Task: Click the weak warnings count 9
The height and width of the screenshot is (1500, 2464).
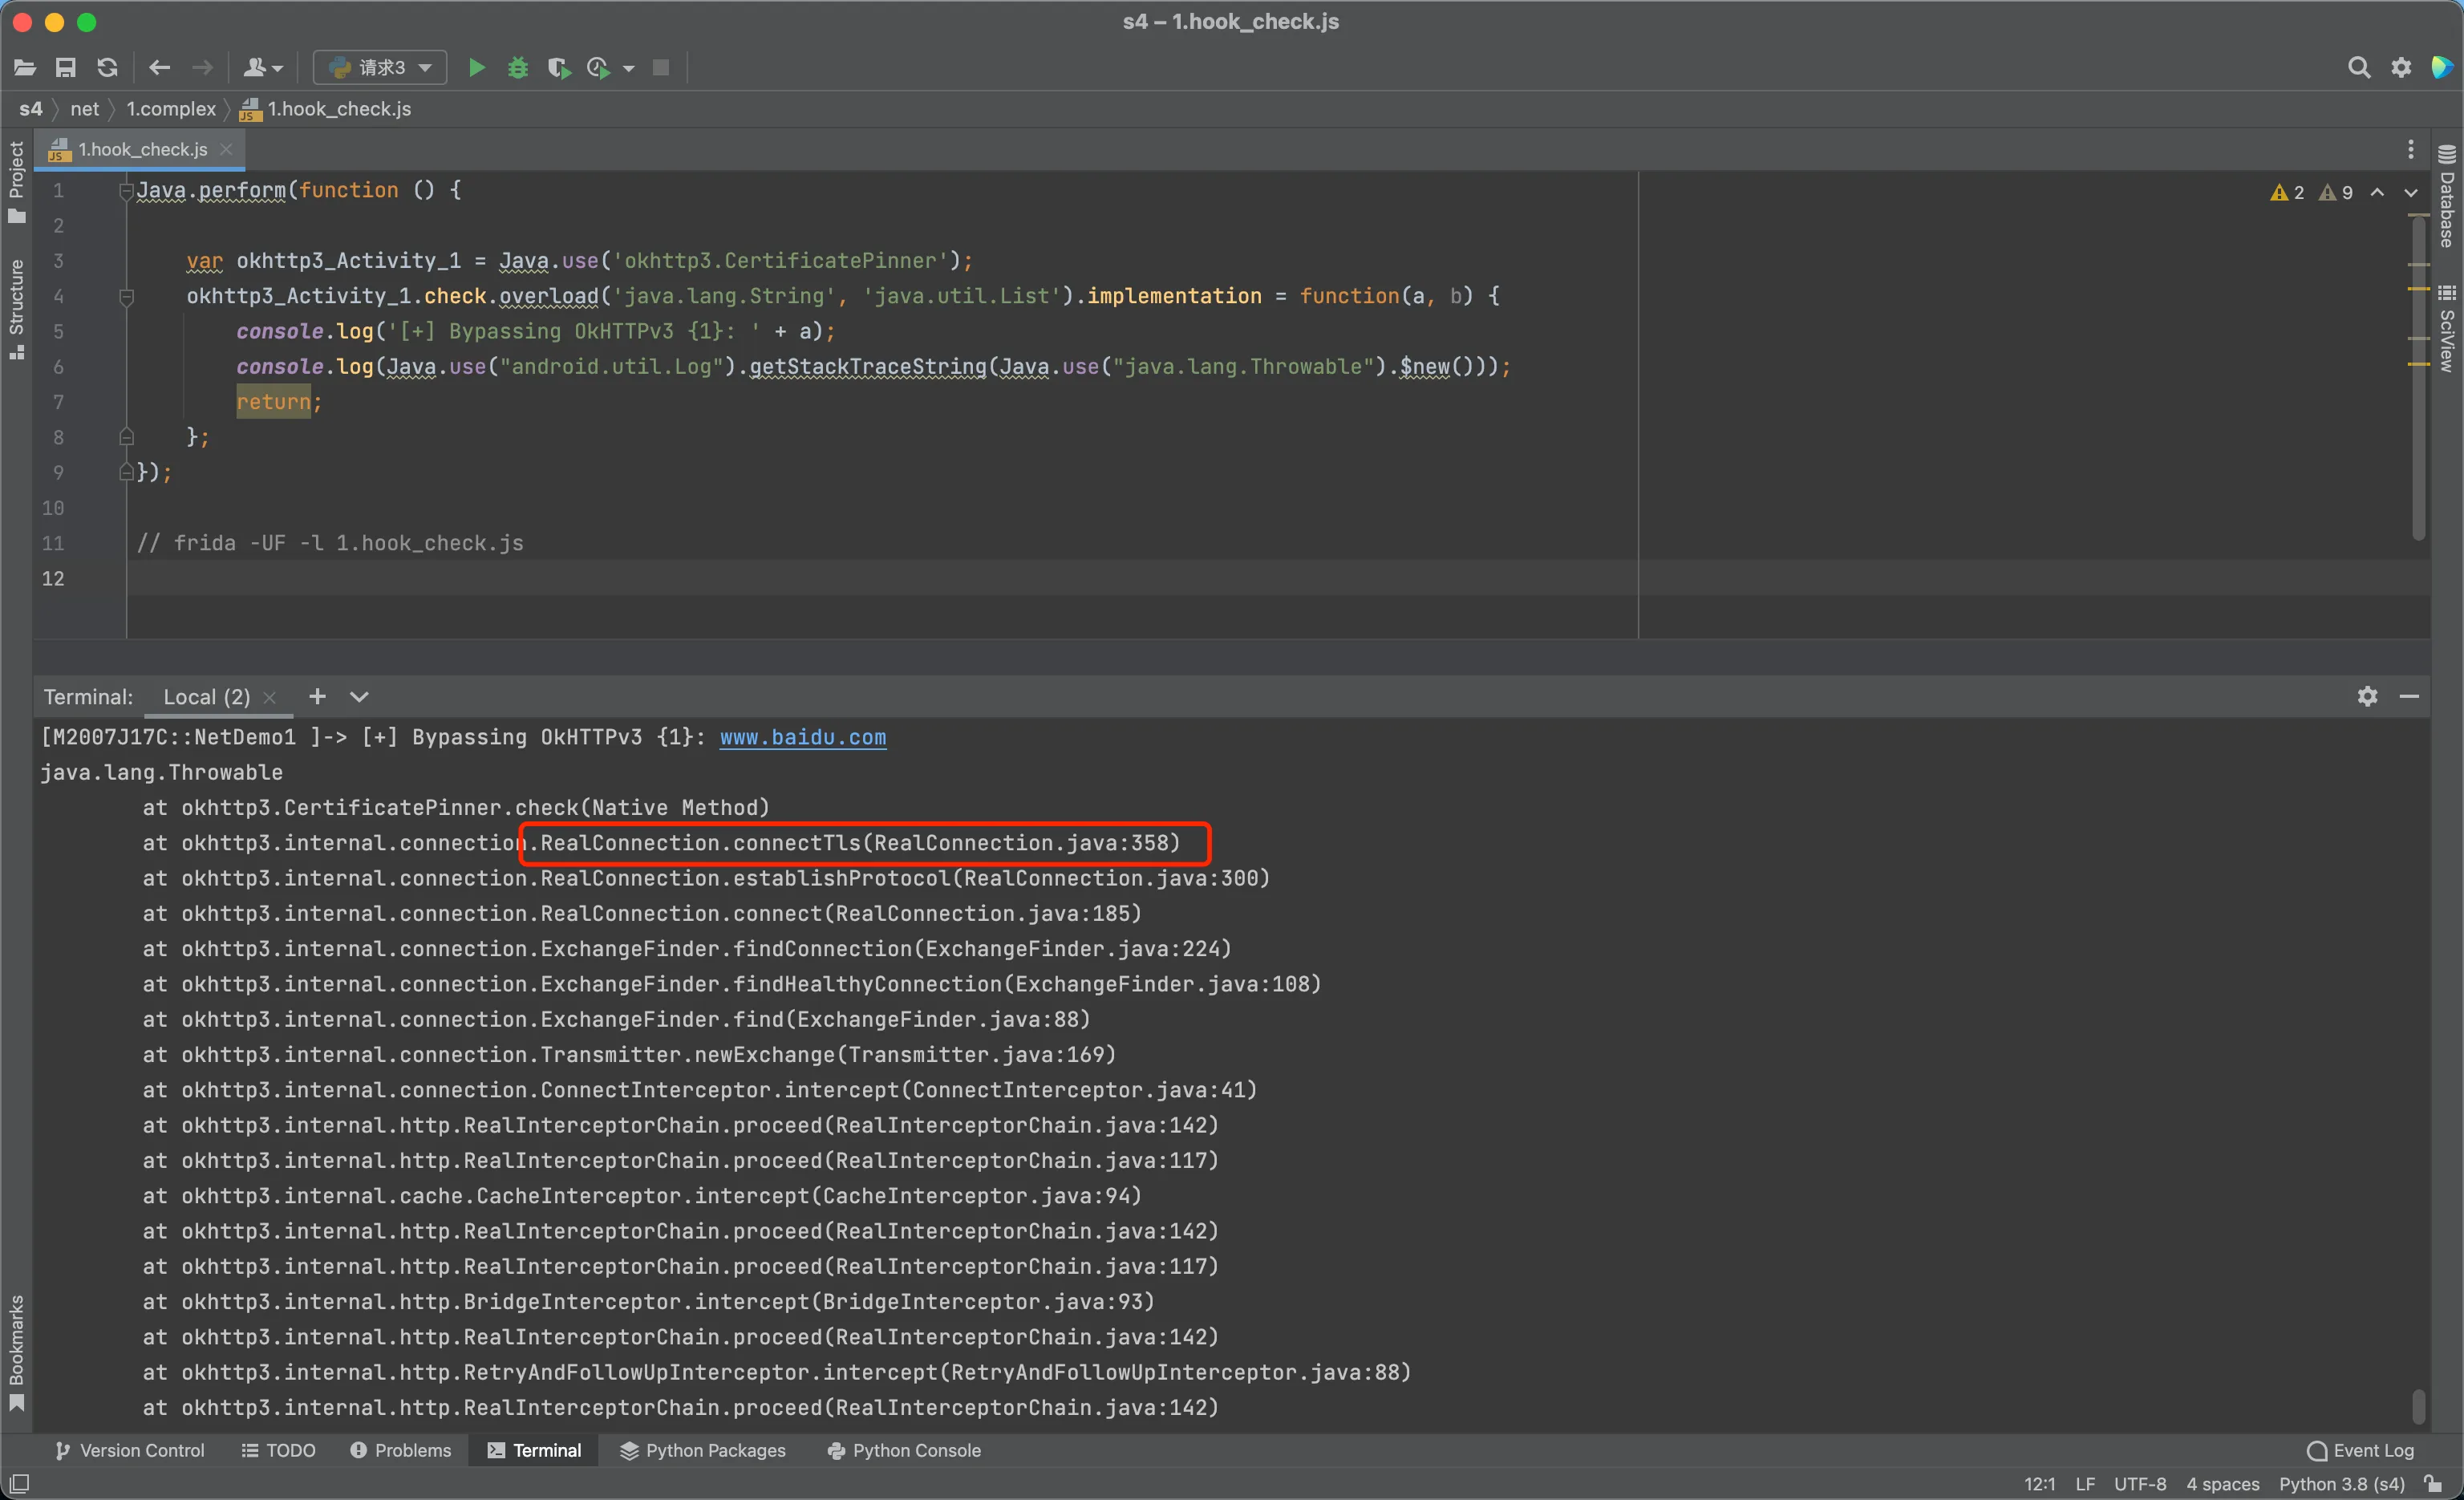Action: (x=2336, y=192)
